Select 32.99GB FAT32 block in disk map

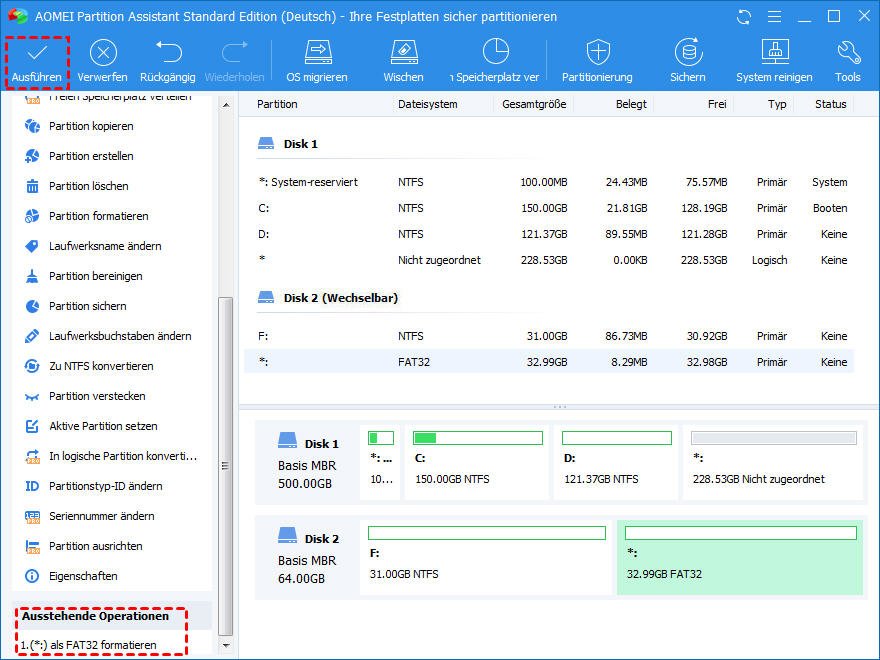point(740,557)
